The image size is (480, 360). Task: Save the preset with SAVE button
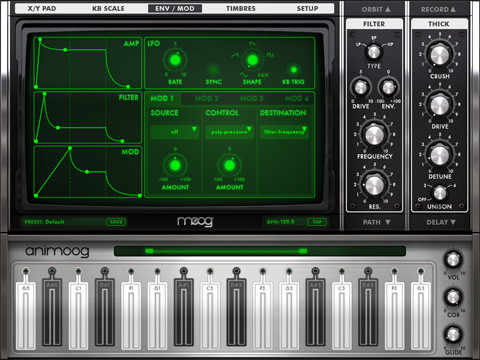(x=116, y=222)
